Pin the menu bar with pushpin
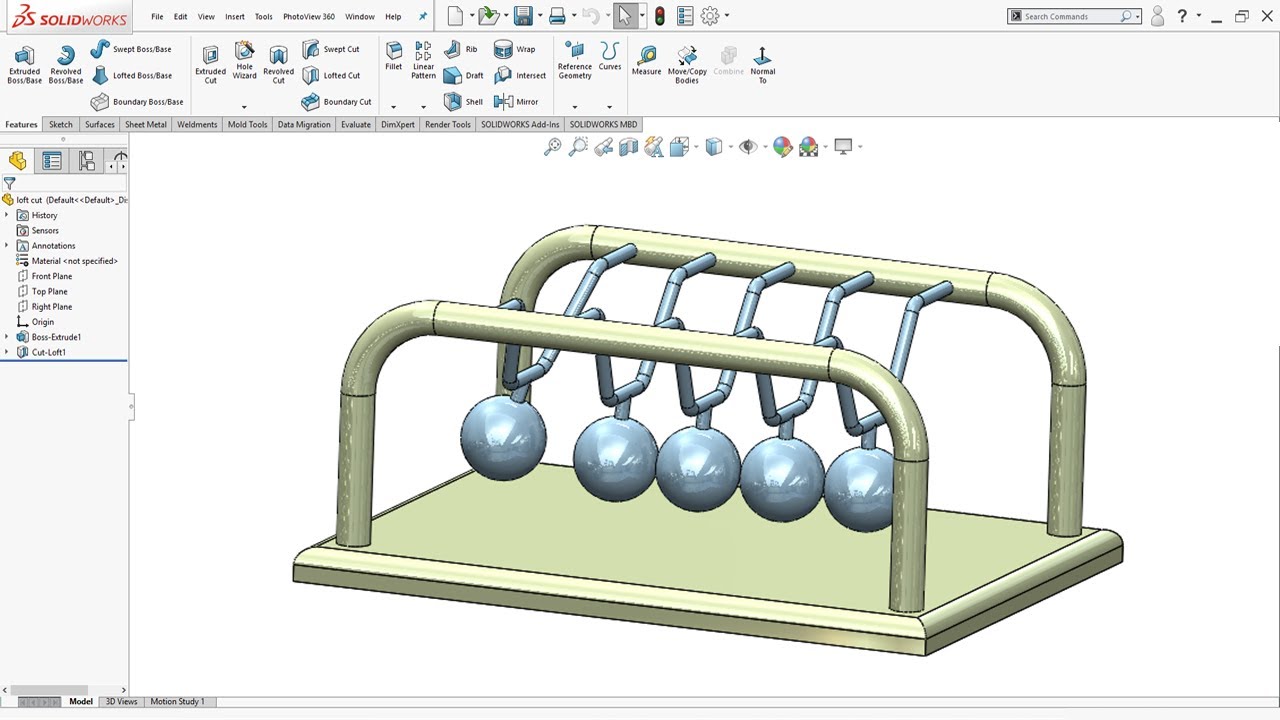The height and width of the screenshot is (720, 1280). tap(422, 17)
